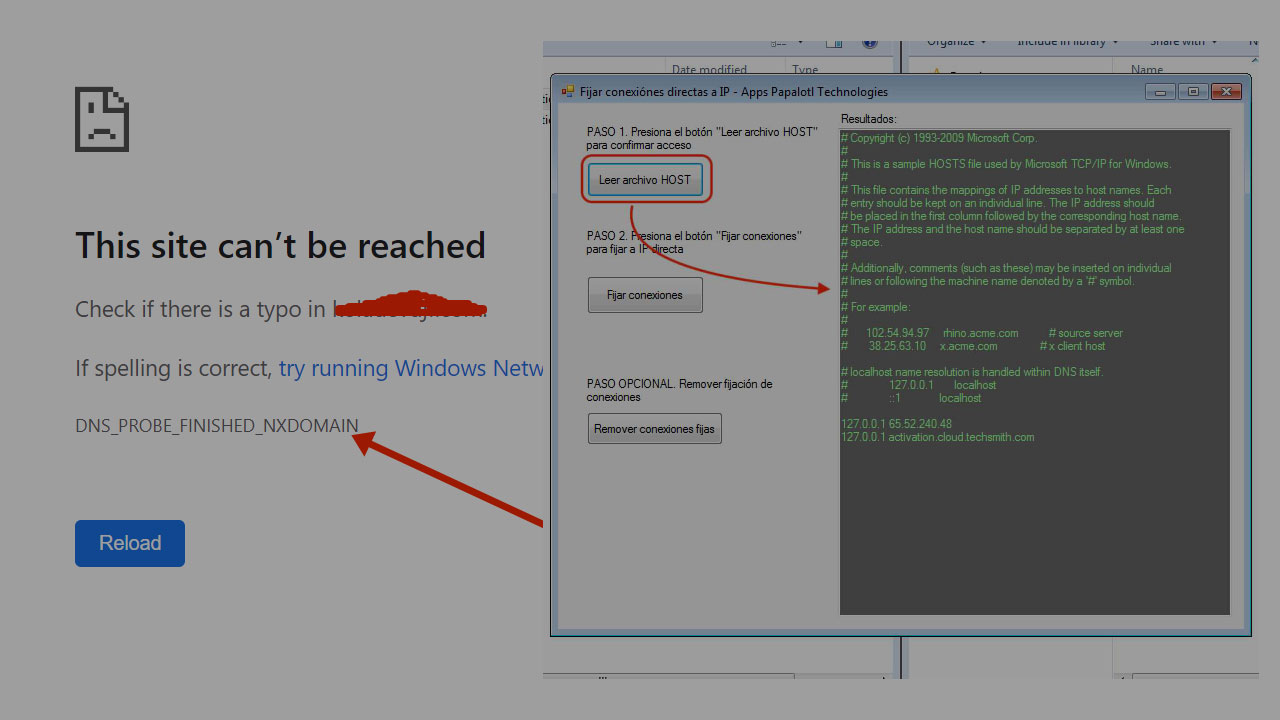Open the Share with dropdown
This screenshot has height=720, width=1280.
click(x=1183, y=43)
